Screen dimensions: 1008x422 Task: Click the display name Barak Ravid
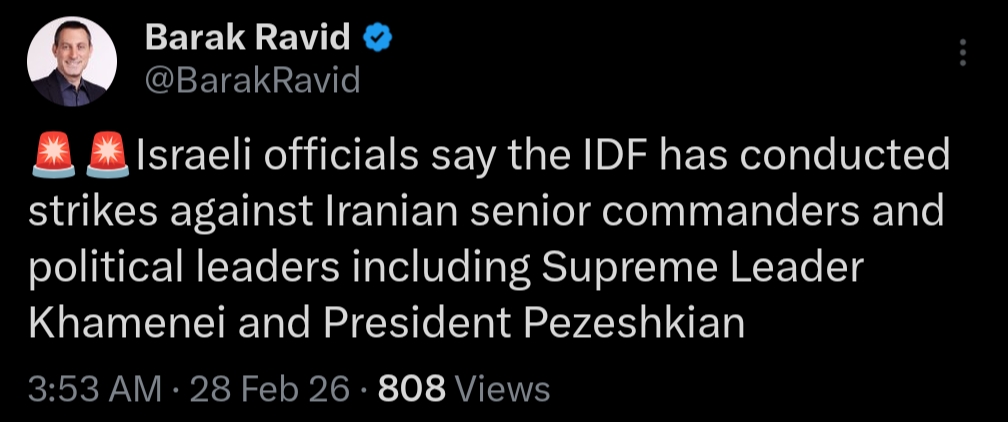[x=246, y=39]
